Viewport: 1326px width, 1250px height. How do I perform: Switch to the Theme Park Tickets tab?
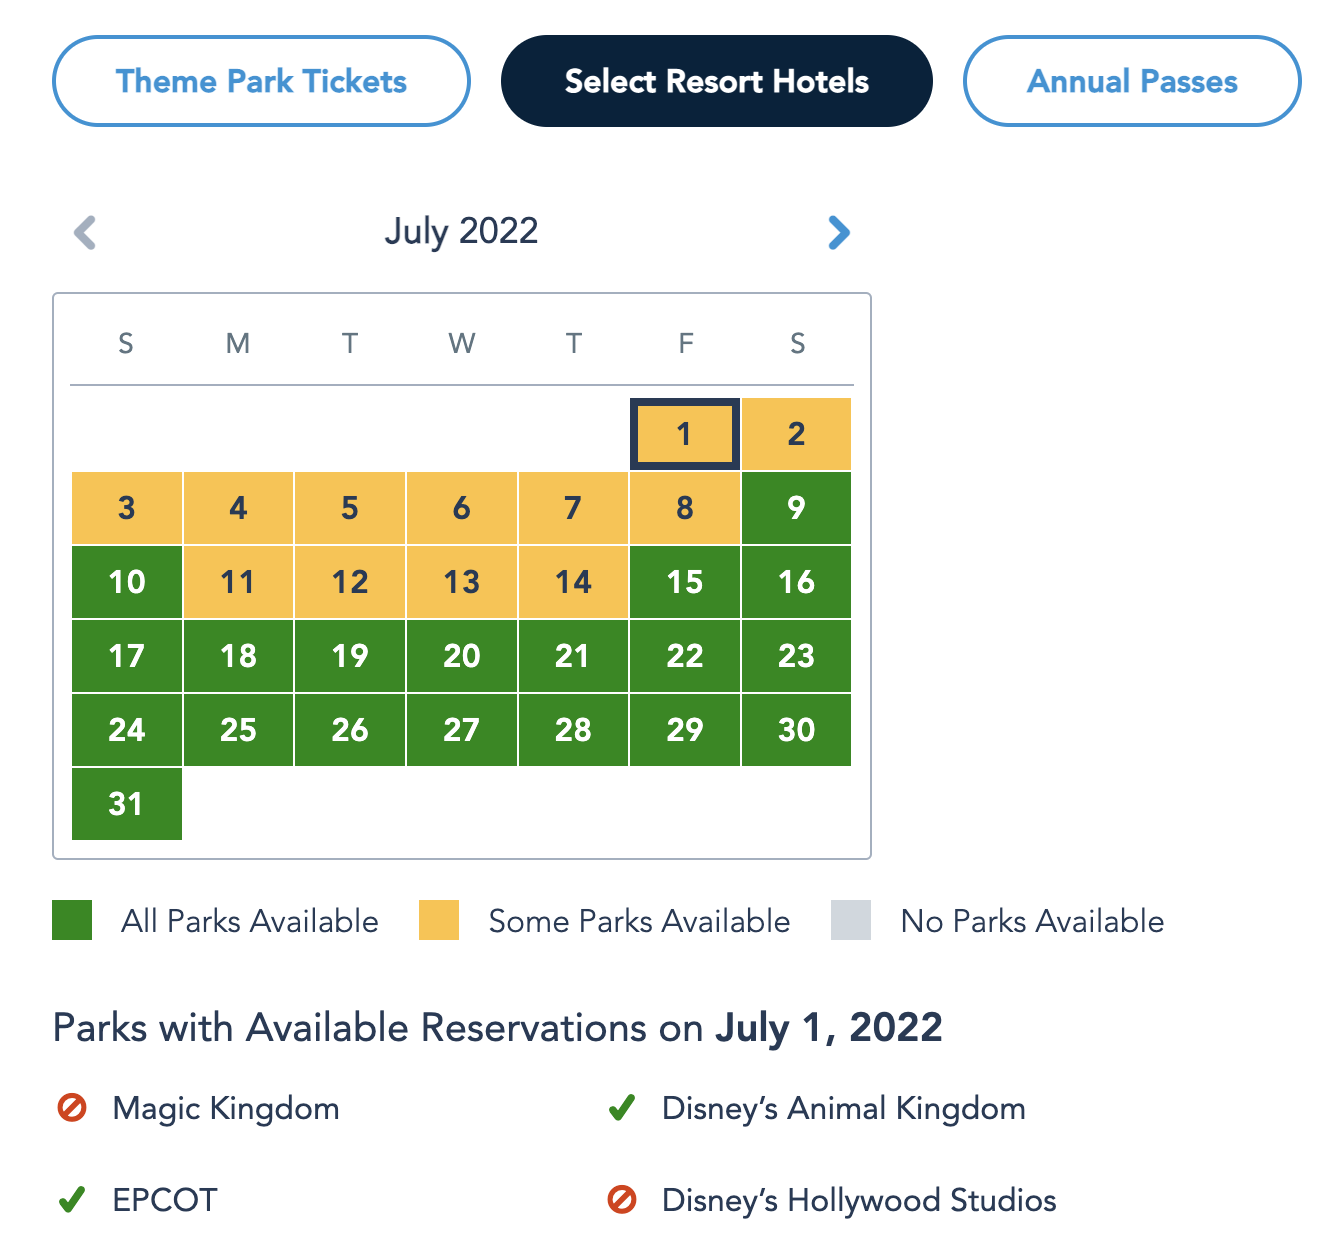tap(261, 81)
